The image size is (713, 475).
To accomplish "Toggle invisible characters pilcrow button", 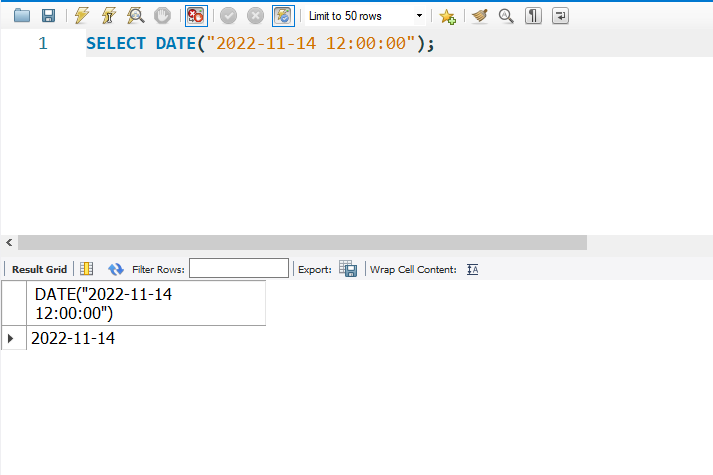I will (x=533, y=16).
